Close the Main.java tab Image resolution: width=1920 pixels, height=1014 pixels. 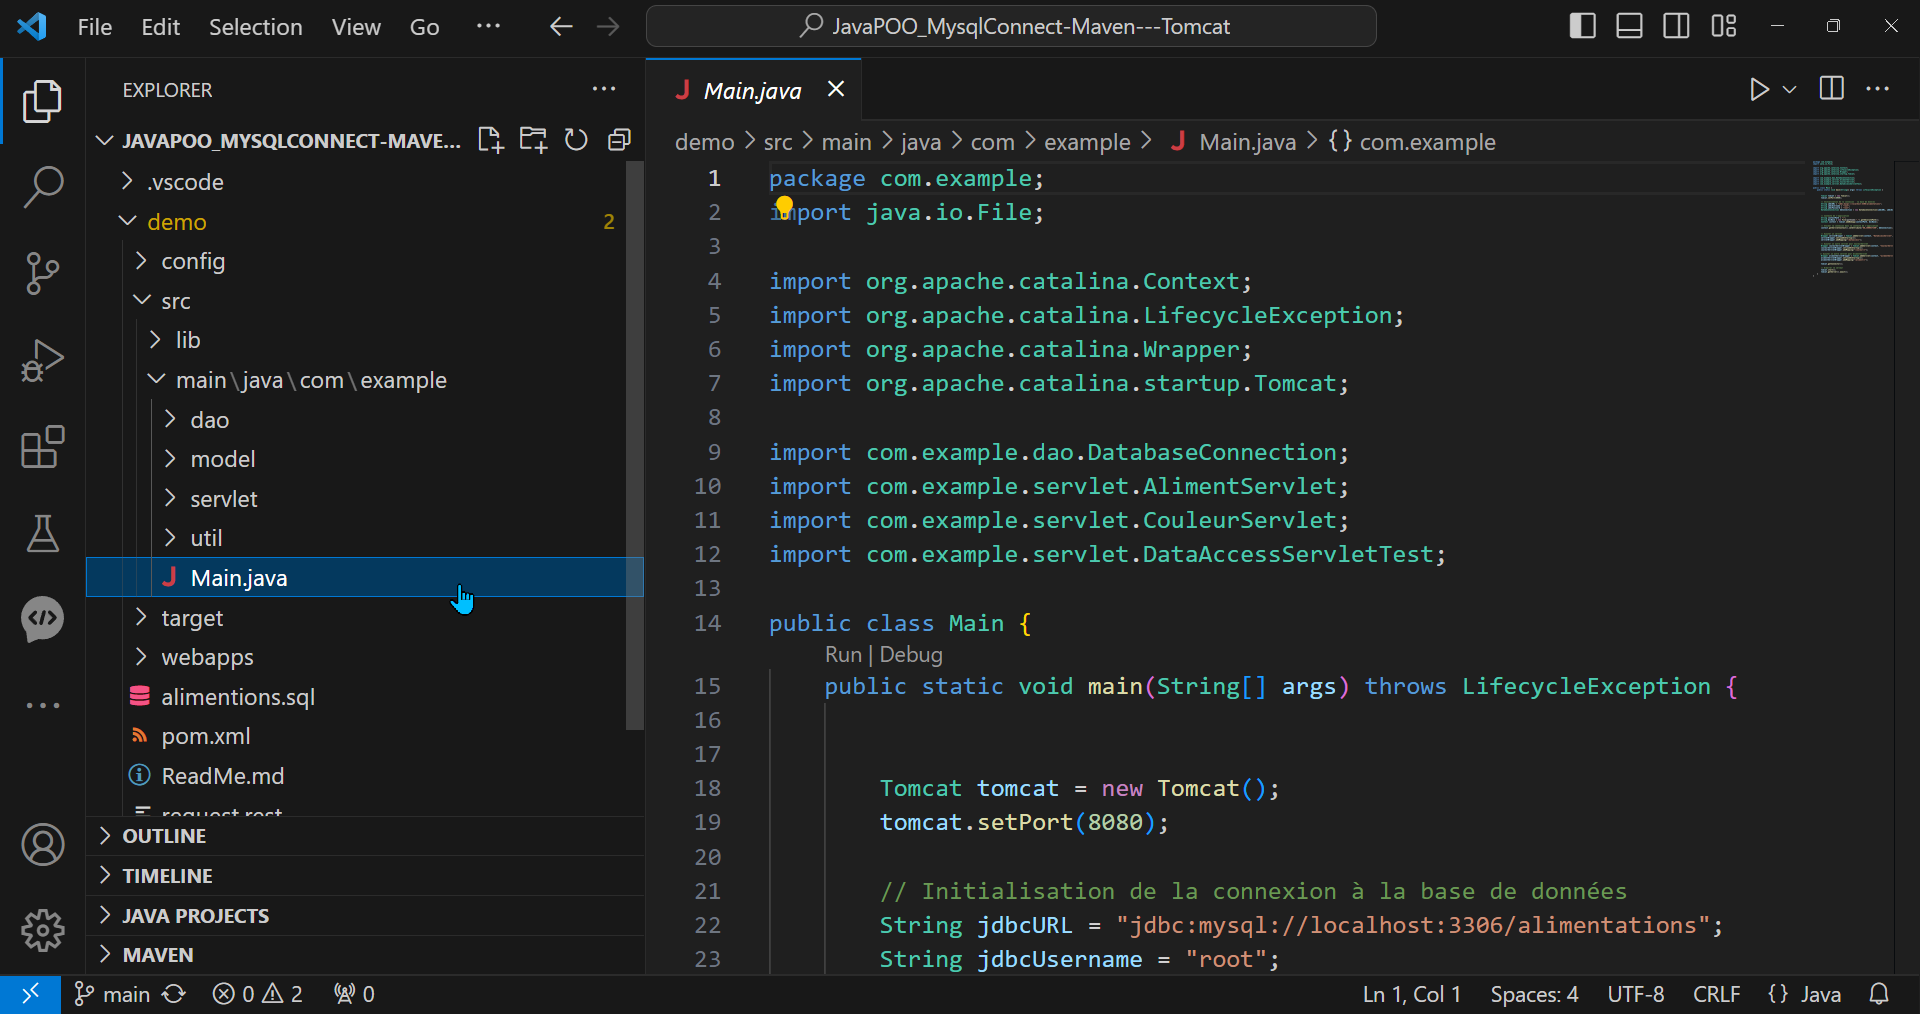[x=836, y=90]
